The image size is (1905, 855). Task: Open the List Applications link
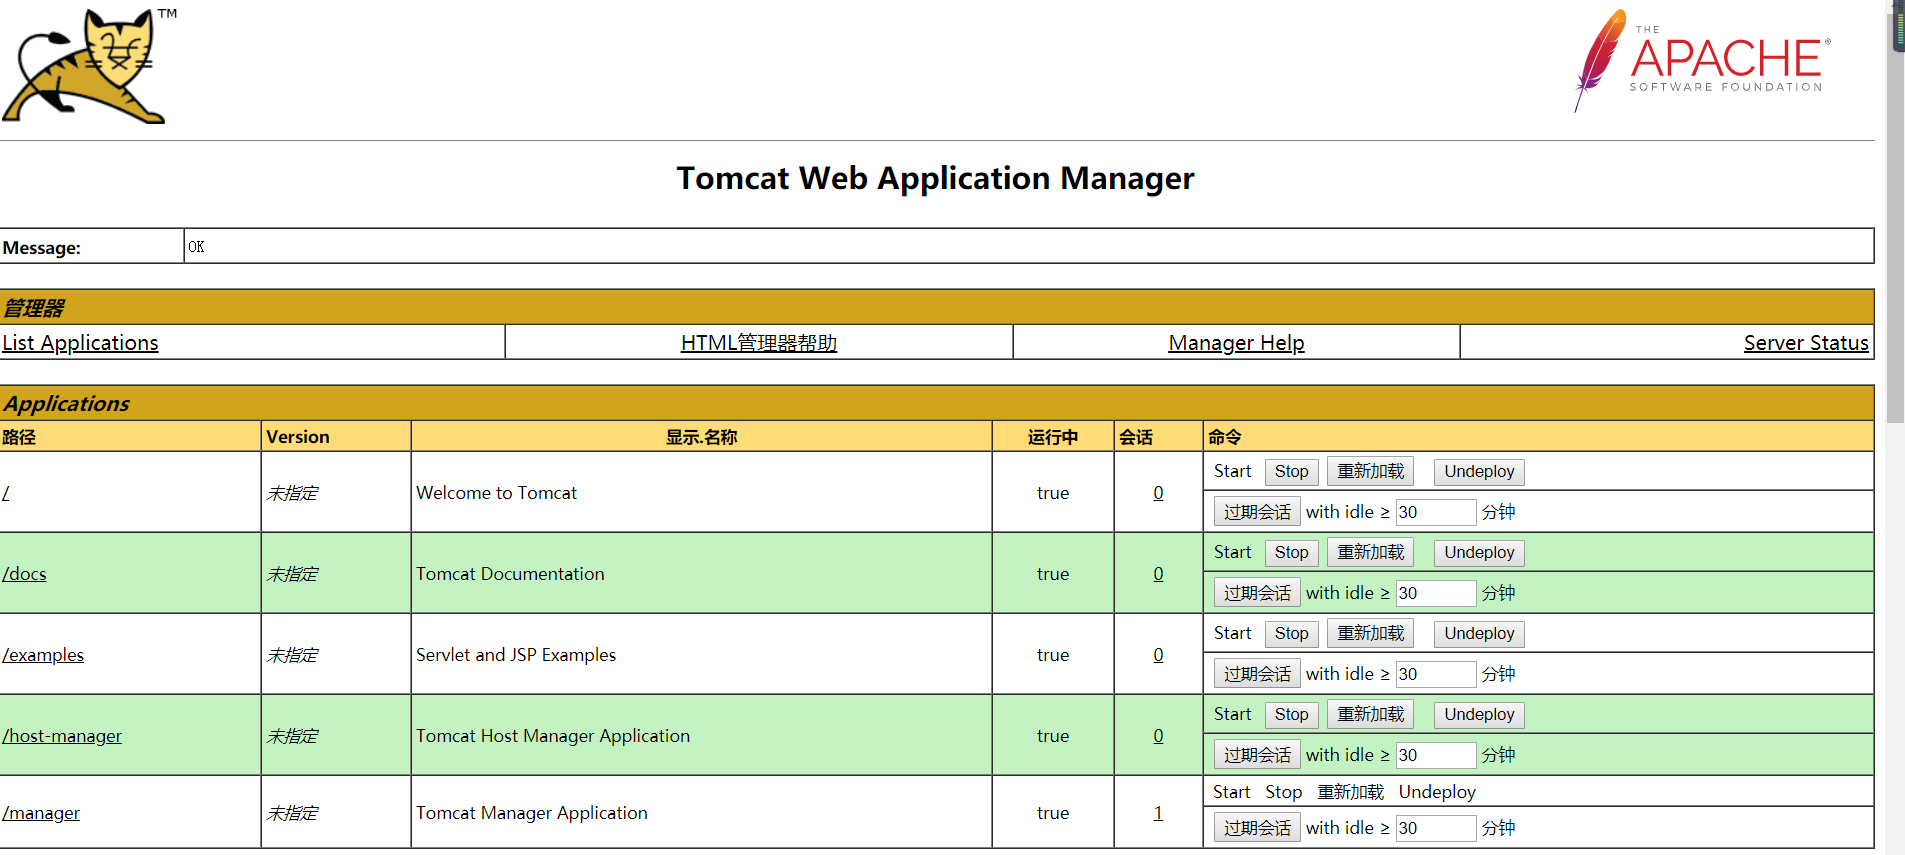click(80, 343)
